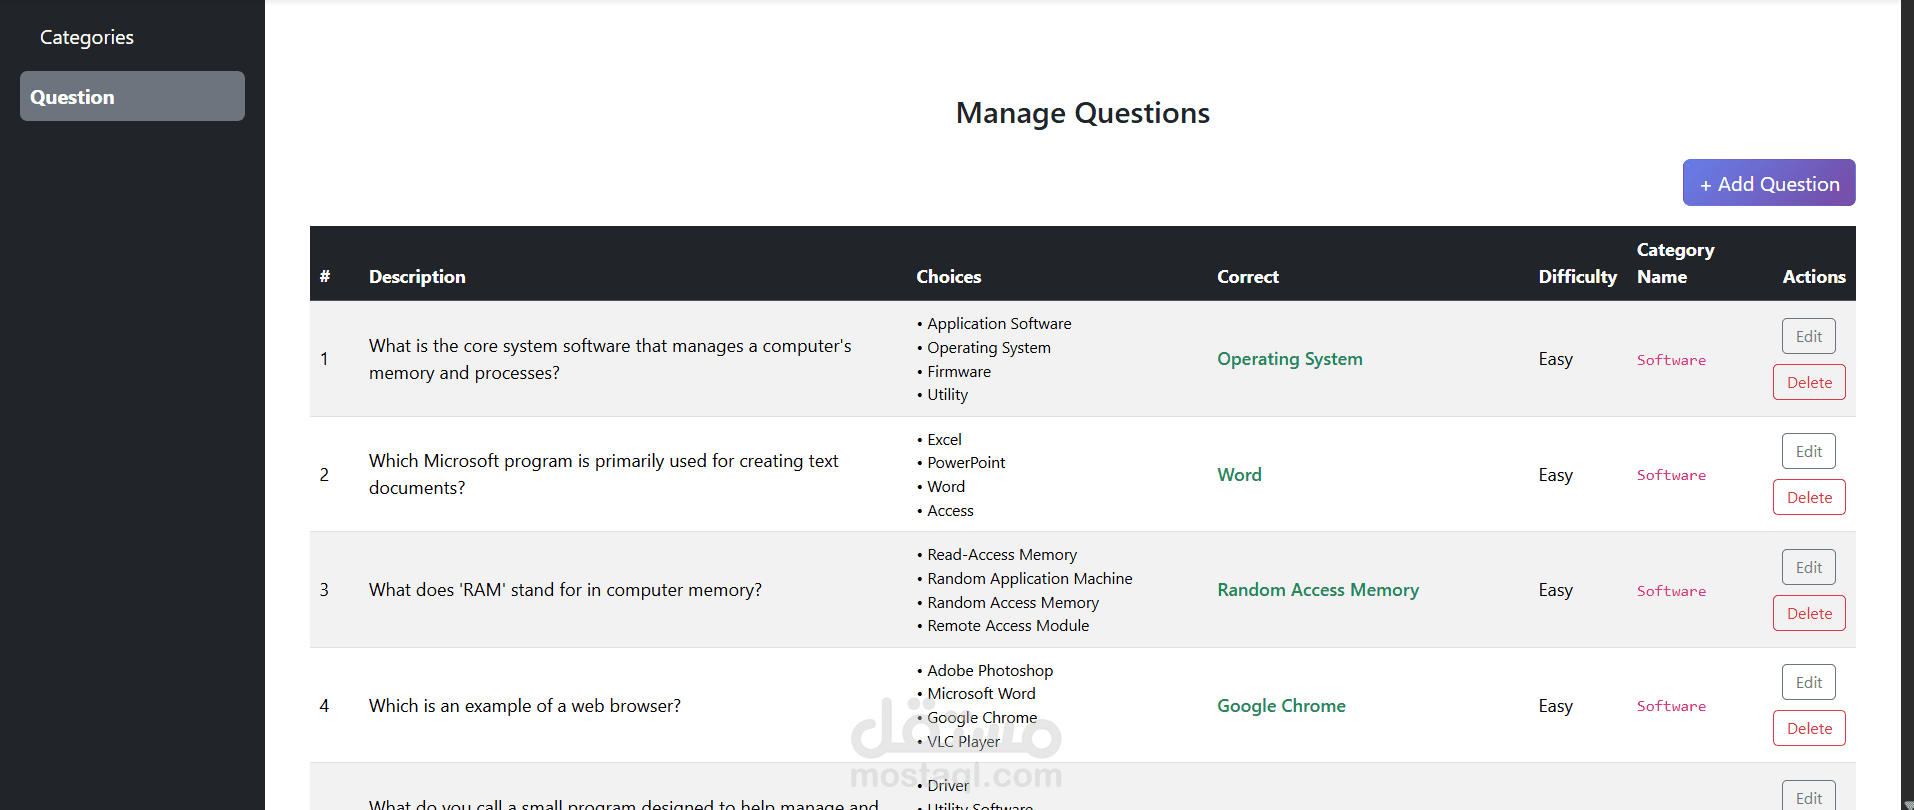Click the 'What does RAM stand for' question
This screenshot has height=810, width=1914.
pyautogui.click(x=565, y=590)
